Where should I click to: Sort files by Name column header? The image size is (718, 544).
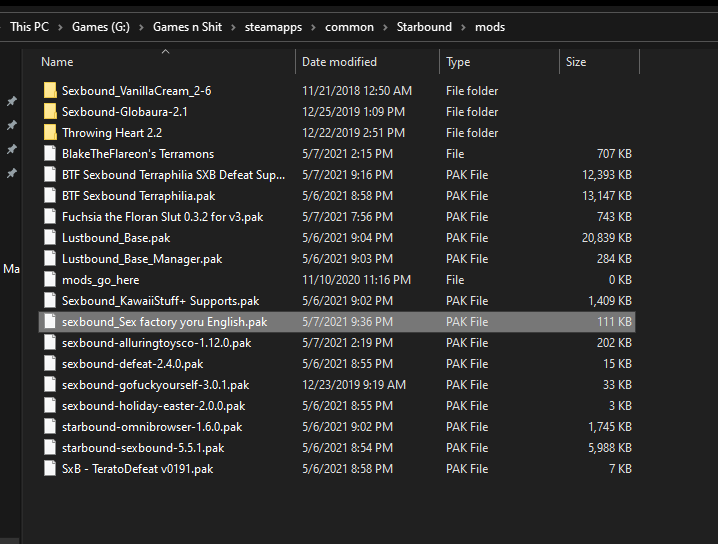(167, 62)
